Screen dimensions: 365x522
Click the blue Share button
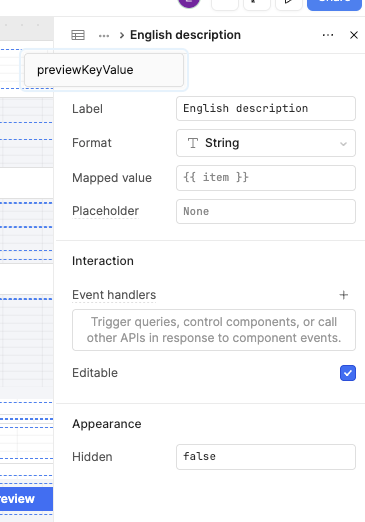point(334,4)
